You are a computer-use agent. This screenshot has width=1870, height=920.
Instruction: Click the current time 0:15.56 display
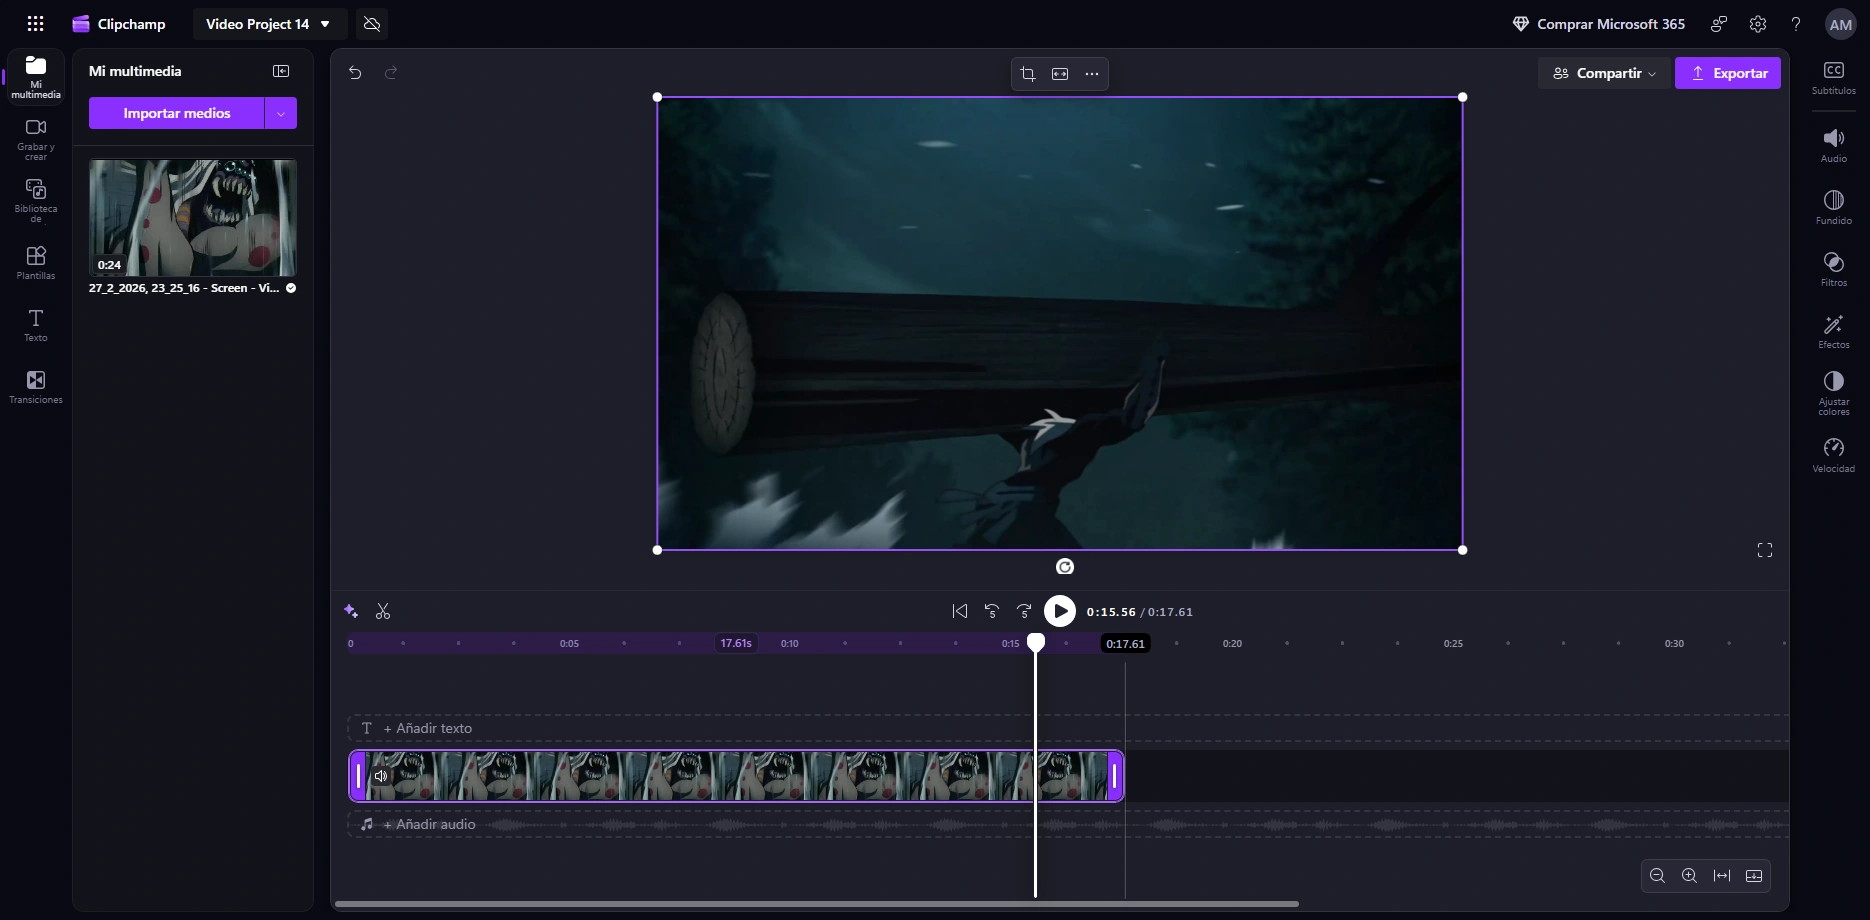pyautogui.click(x=1111, y=612)
